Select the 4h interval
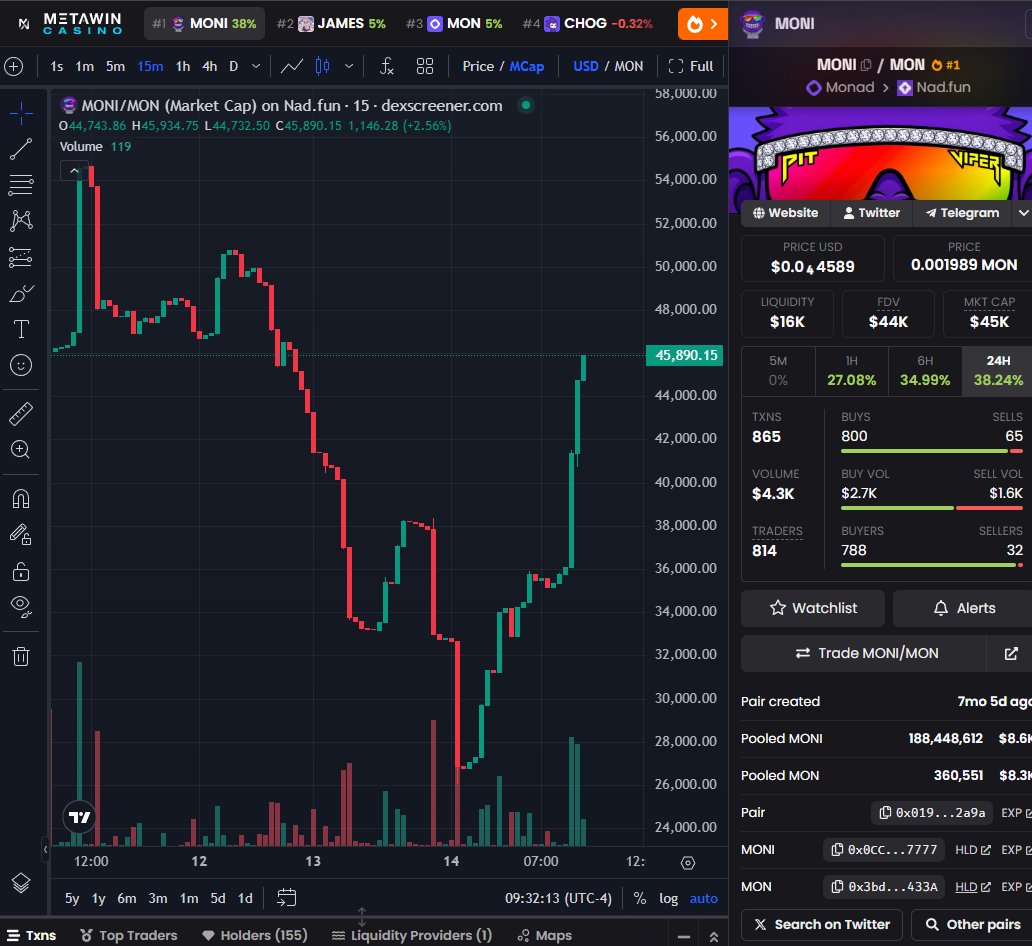This screenshot has height=946, width=1032. click(209, 66)
